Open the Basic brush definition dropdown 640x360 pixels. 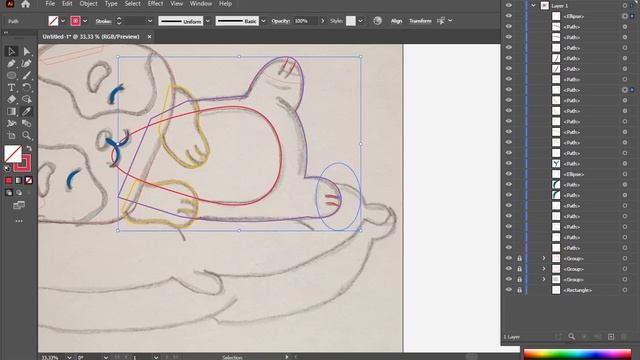(263, 21)
